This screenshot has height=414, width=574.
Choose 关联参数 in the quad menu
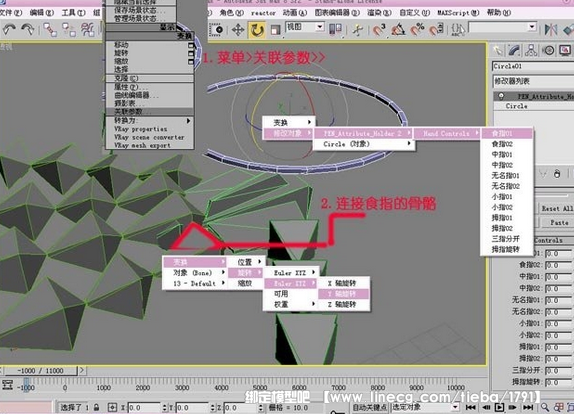coord(149,112)
